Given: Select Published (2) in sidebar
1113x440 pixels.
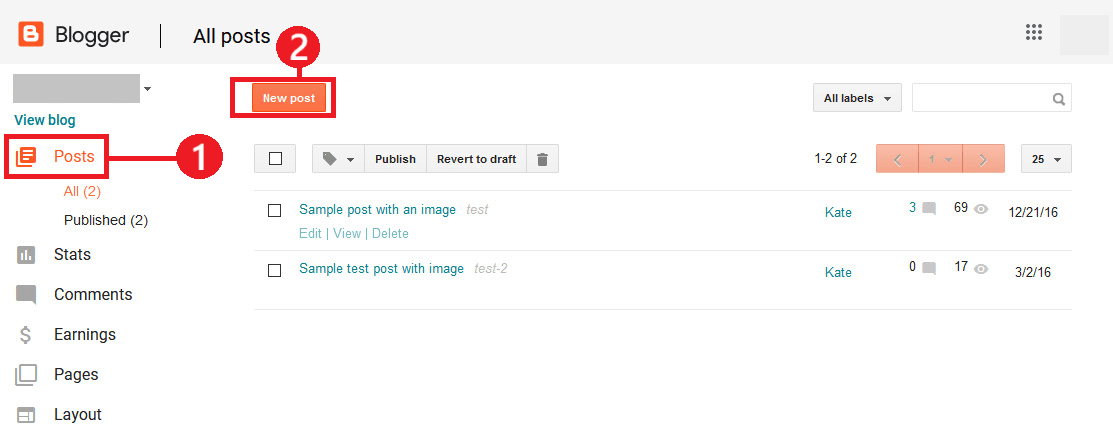Looking at the screenshot, I should (106, 220).
